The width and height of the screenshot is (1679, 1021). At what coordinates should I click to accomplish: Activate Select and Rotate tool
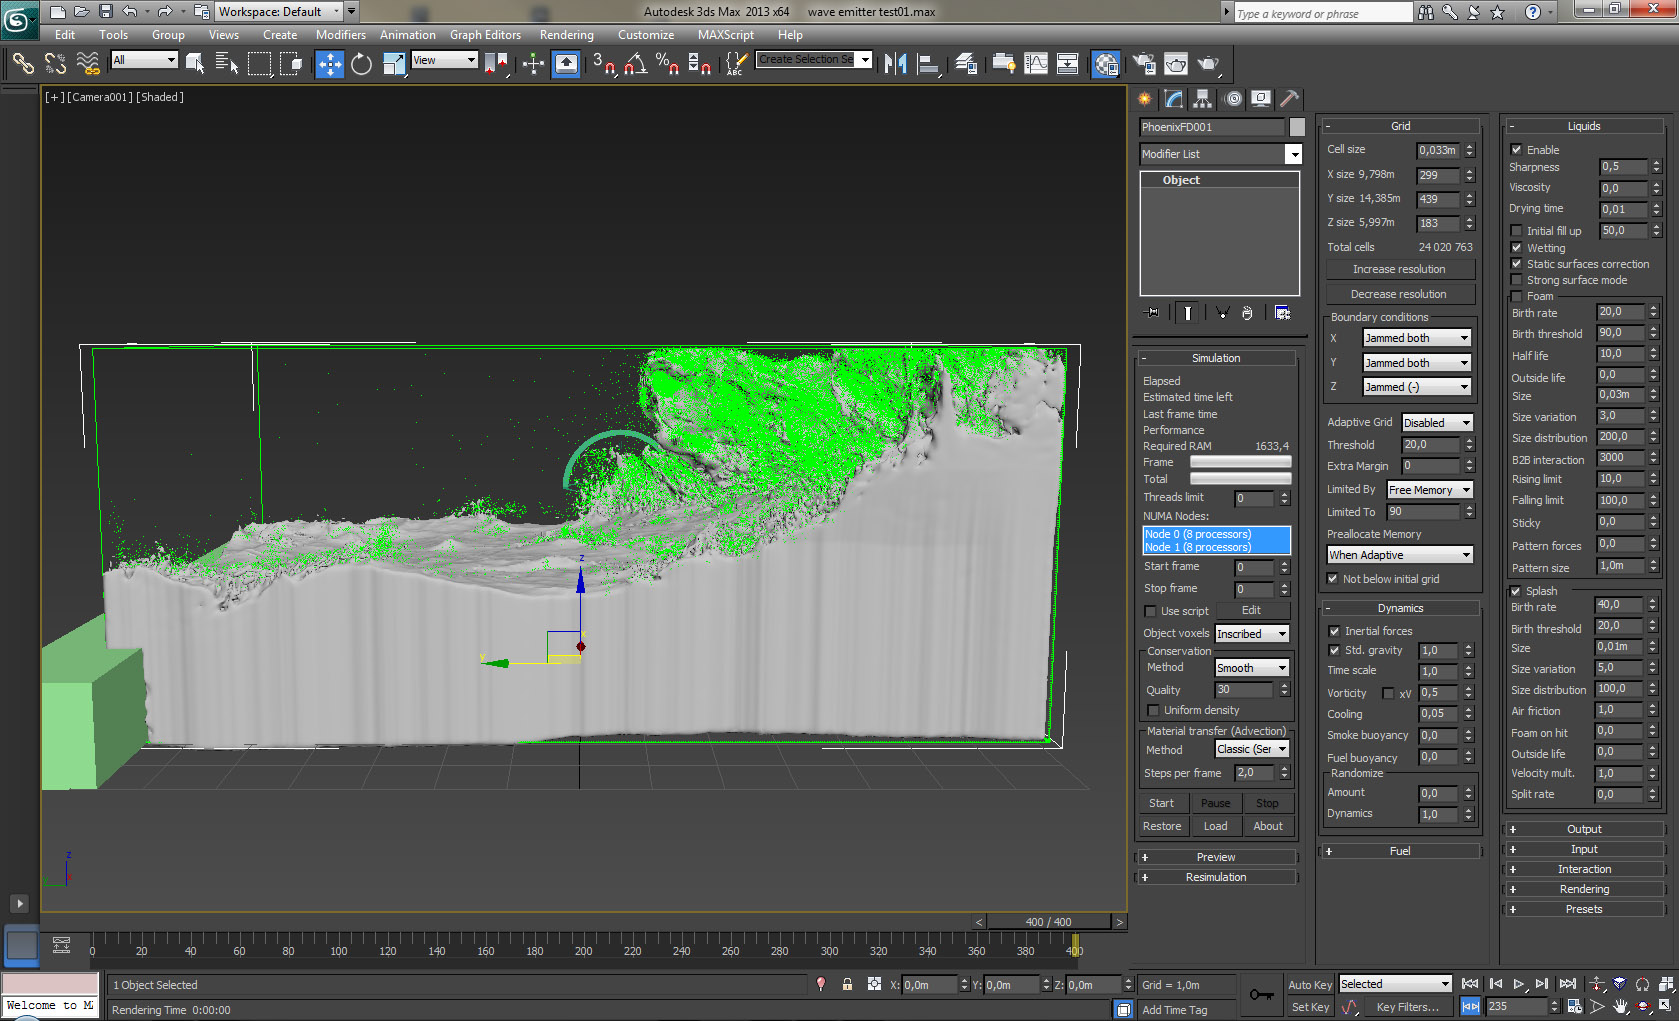click(361, 64)
